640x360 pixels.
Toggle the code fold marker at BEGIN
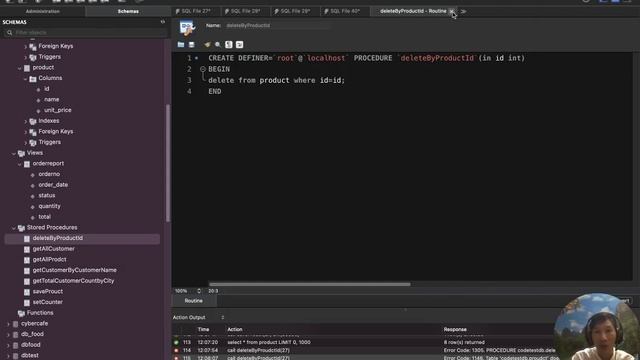pyautogui.click(x=203, y=69)
